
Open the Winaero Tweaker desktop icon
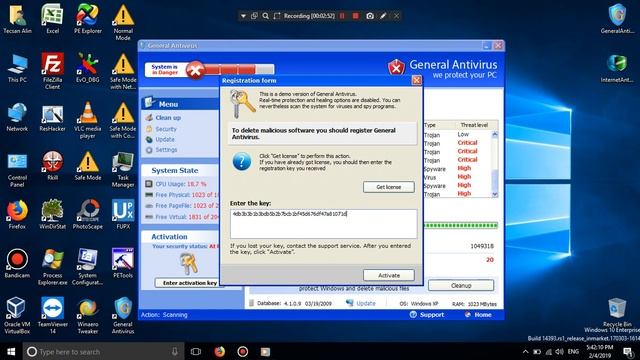pos(88,316)
